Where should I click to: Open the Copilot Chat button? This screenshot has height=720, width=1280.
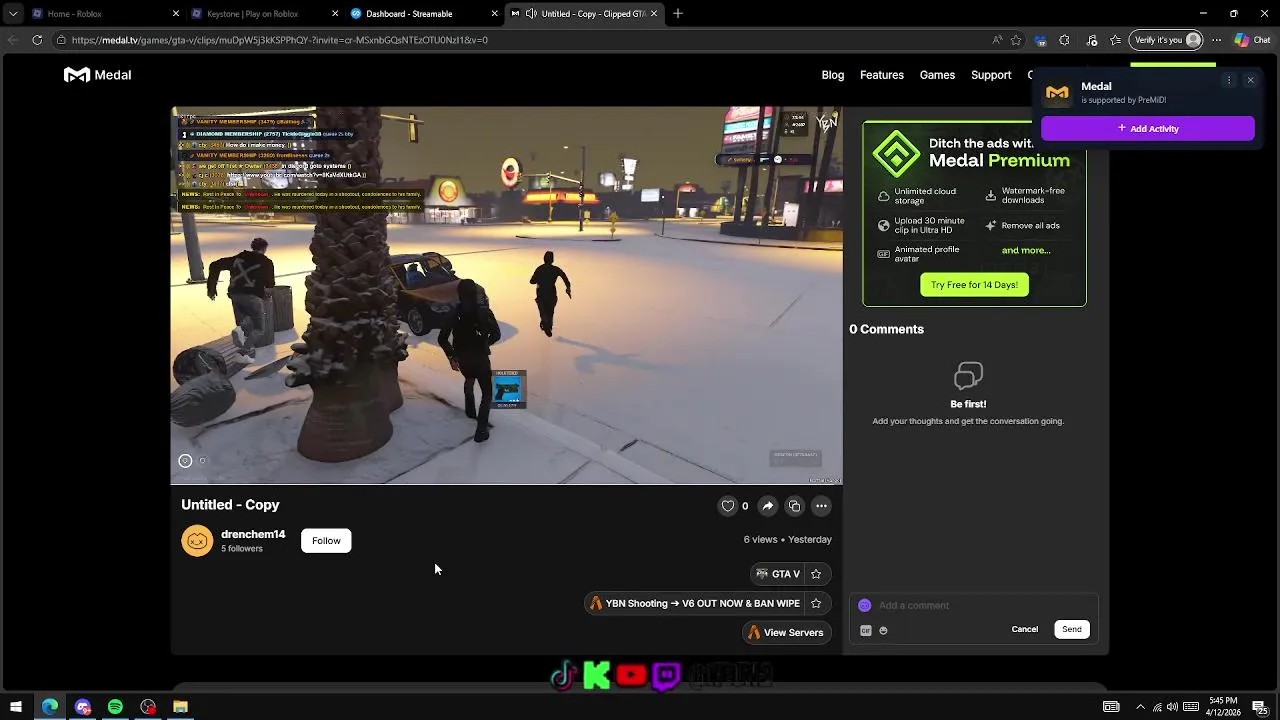point(1253,40)
